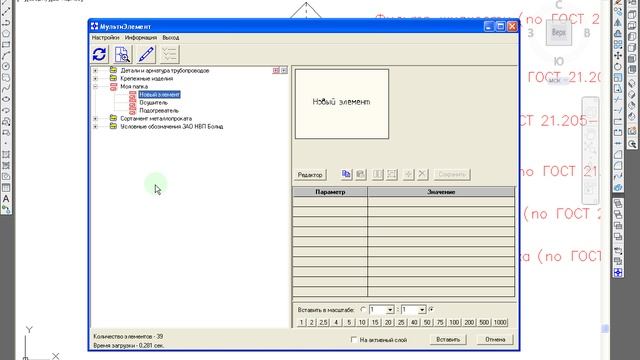This screenshot has height=360, width=640.
Task: Click the blue copy icon beside Редактор
Action: click(x=346, y=174)
